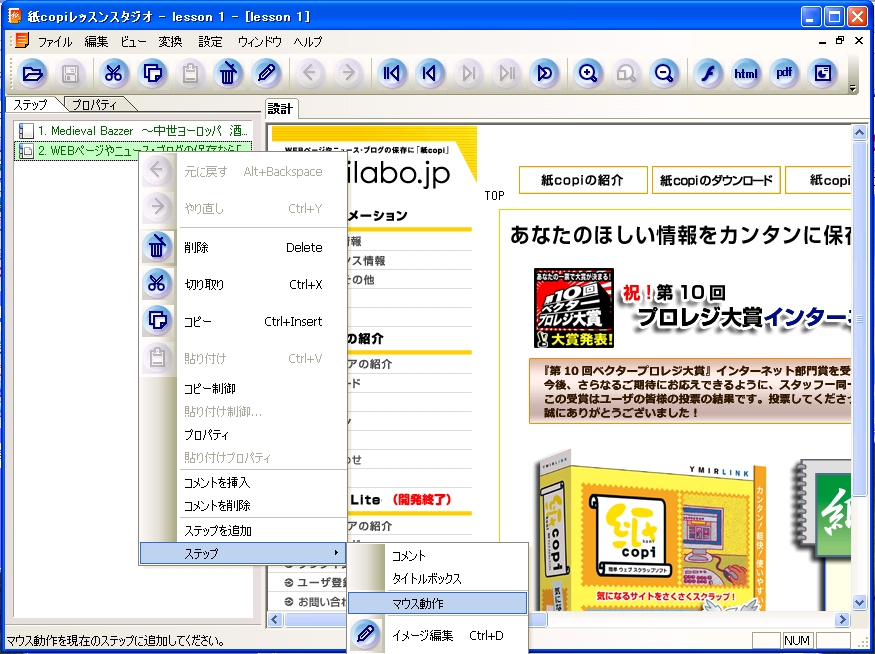Choose コピー Ctrl+Insert menu entry
The width and height of the screenshot is (875, 654).
coord(243,321)
